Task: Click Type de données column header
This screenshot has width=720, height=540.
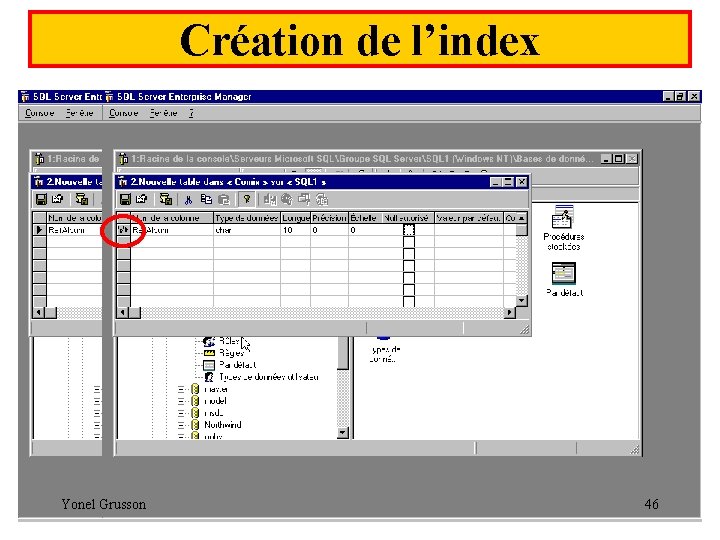Action: click(x=247, y=218)
